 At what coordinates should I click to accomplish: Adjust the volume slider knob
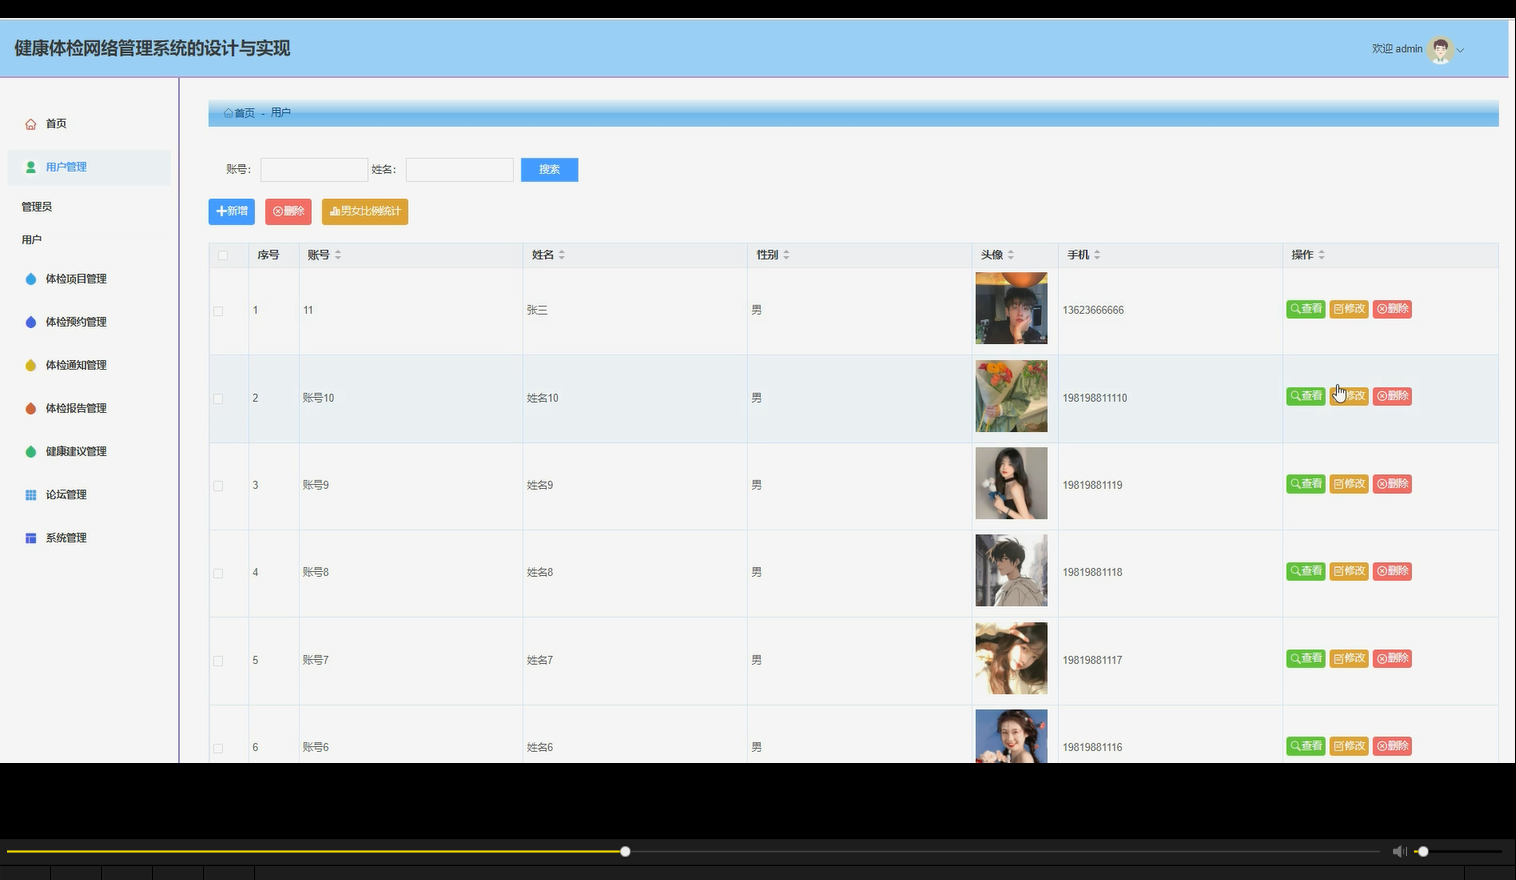[x=1423, y=851]
